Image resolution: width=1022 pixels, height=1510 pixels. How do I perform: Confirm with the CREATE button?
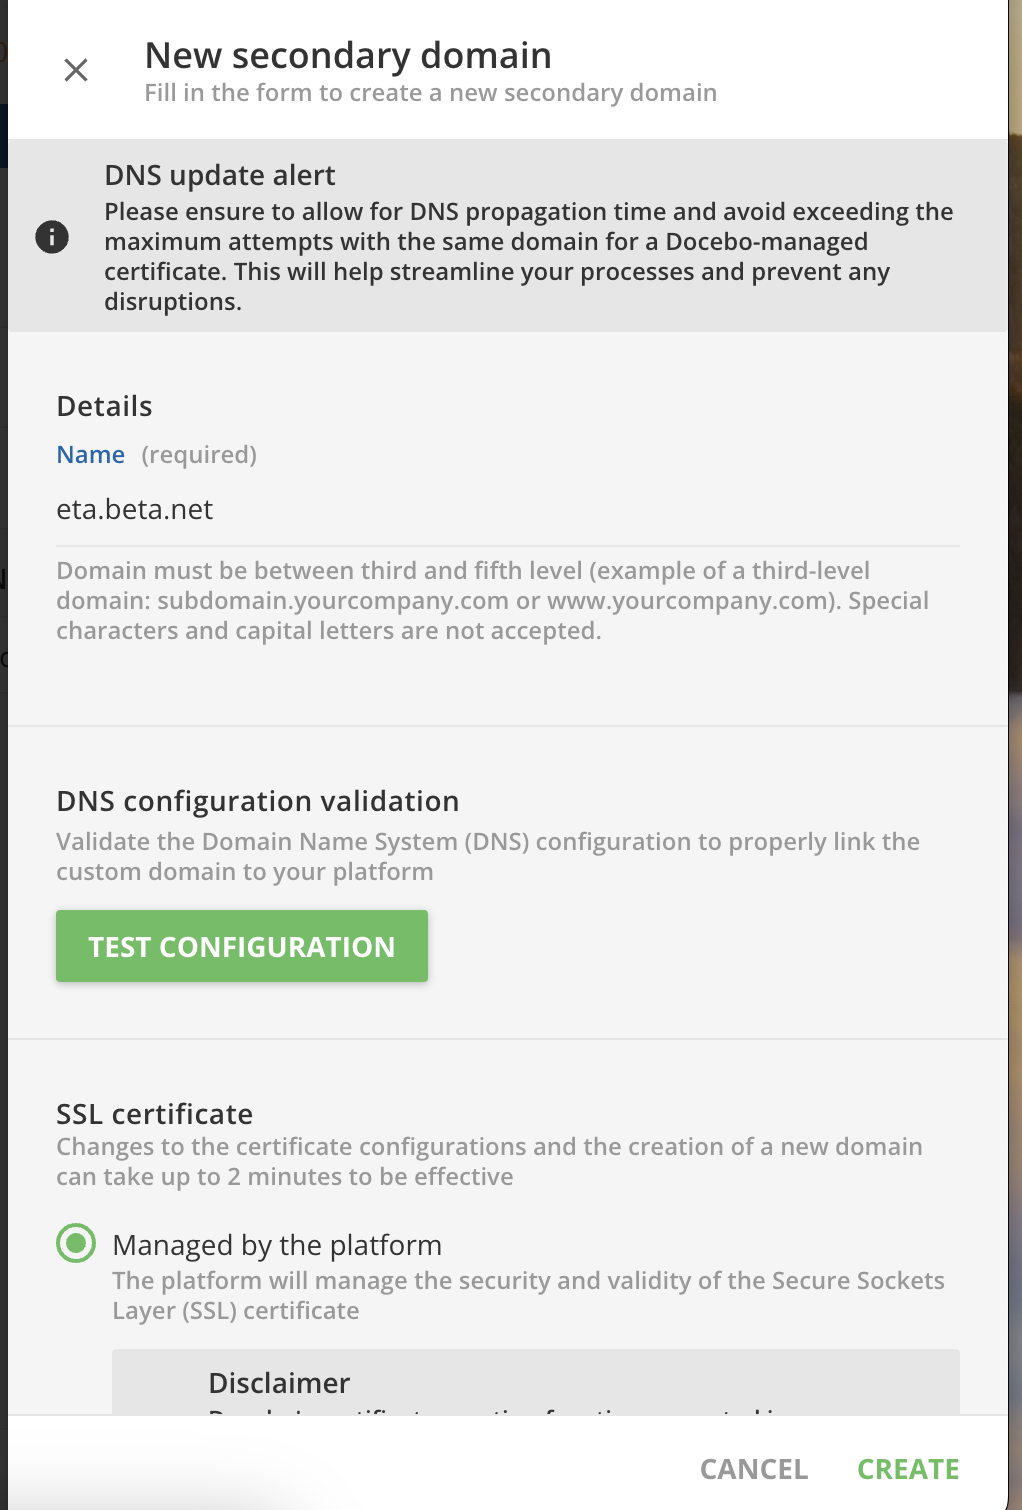[908, 1469]
